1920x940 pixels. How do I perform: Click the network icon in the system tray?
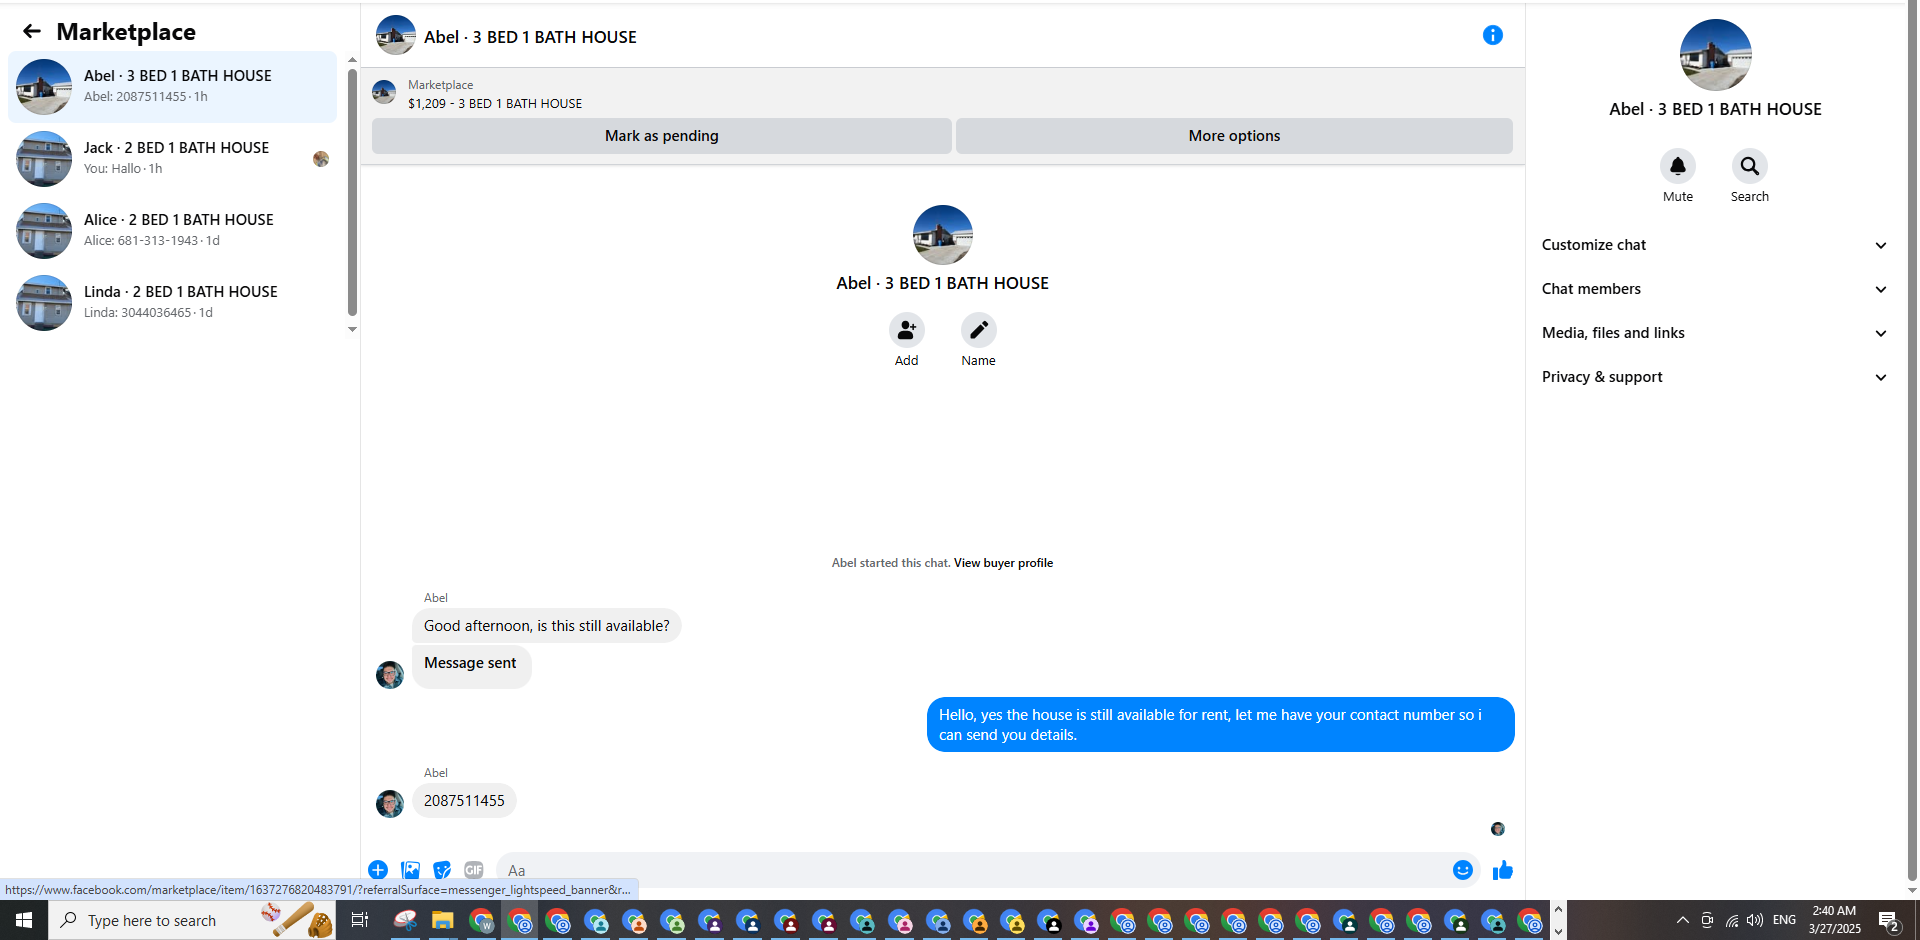[1732, 920]
